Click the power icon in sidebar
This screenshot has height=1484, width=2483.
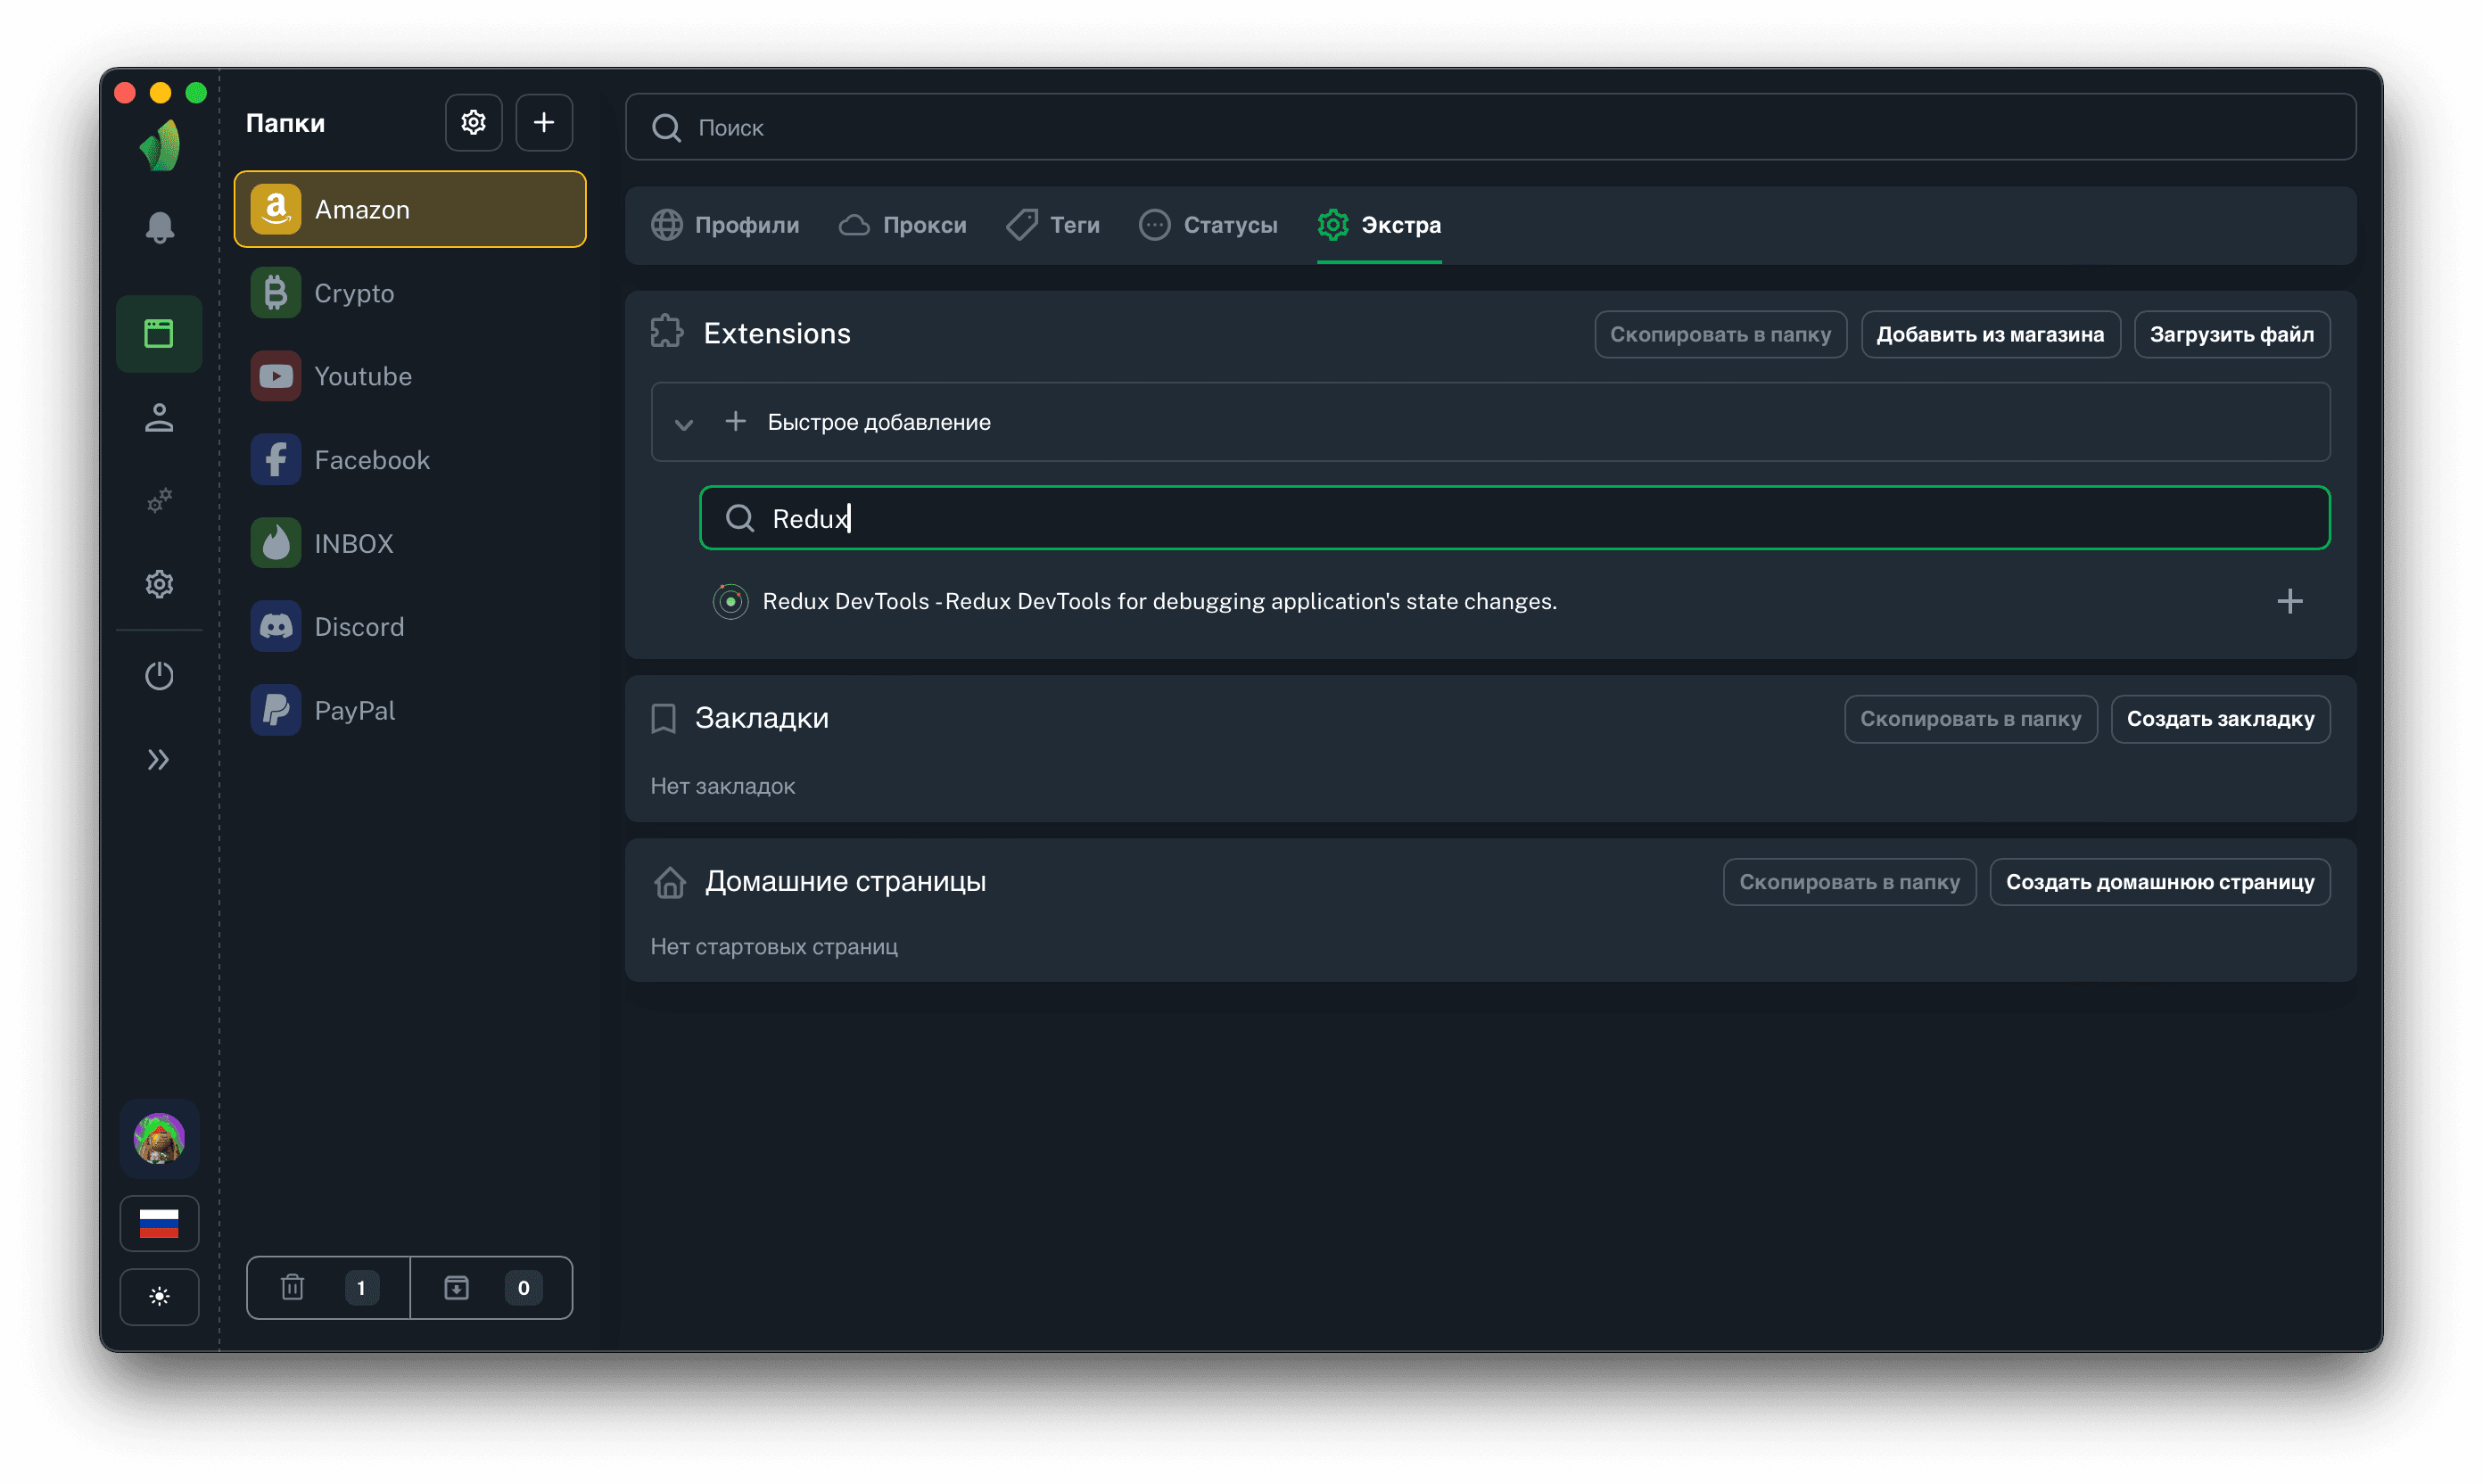159,676
